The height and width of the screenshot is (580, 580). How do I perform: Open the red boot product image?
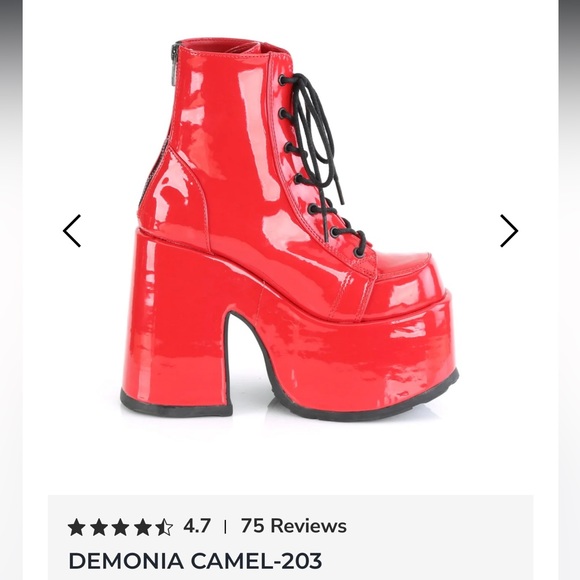(290, 229)
